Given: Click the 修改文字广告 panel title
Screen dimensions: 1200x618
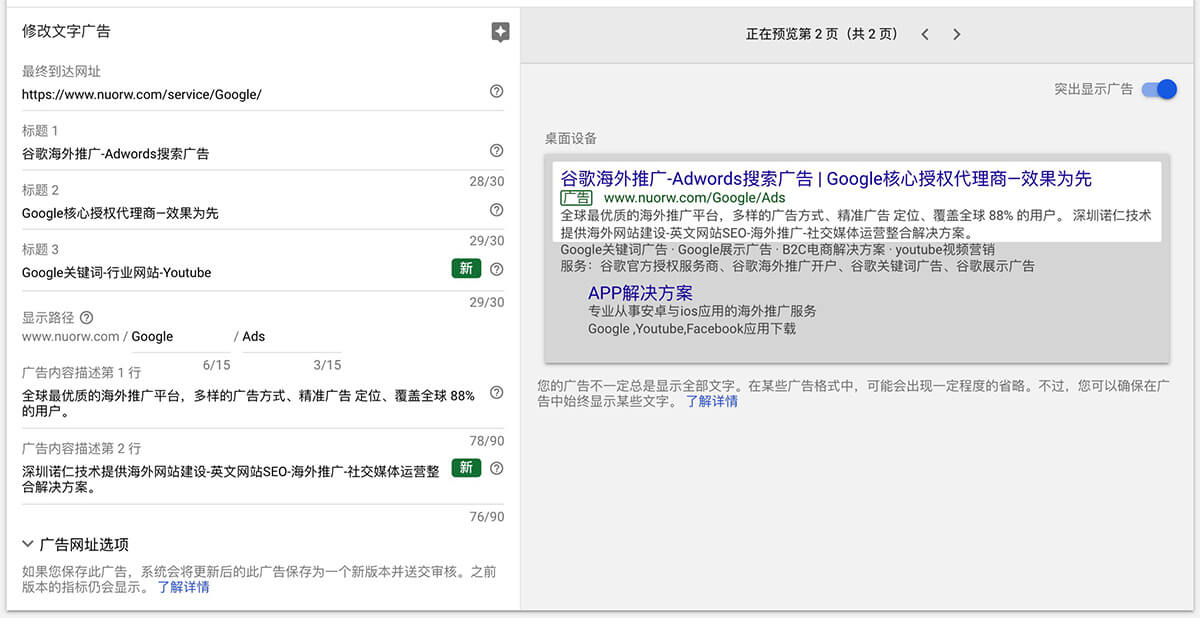Looking at the screenshot, I should (66, 31).
